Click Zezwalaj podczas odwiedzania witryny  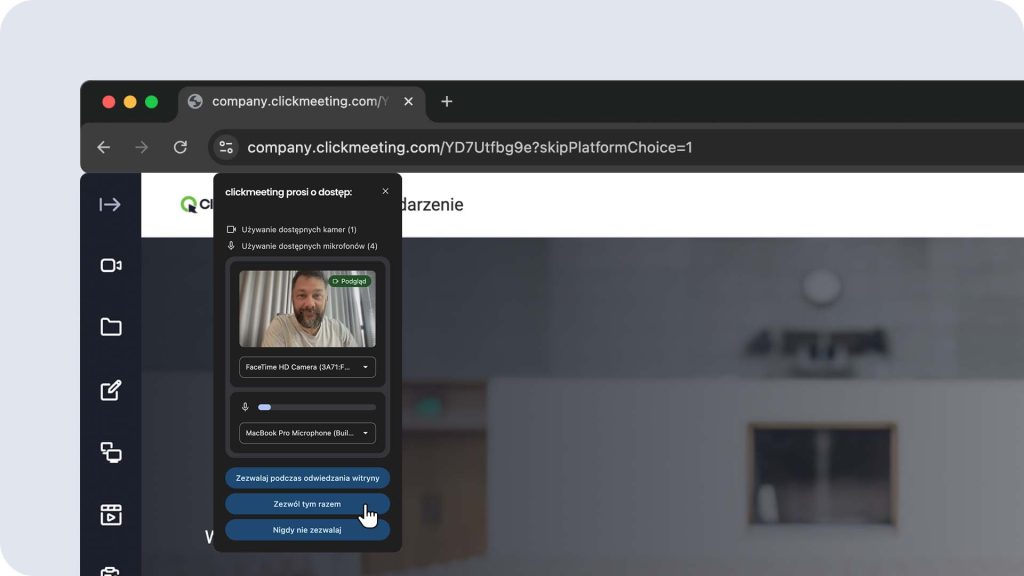coord(308,478)
